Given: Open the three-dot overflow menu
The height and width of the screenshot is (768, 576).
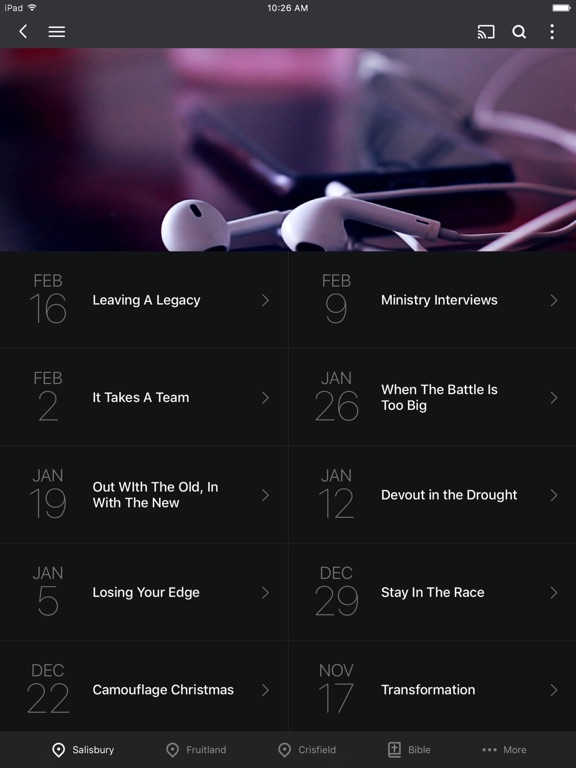Looking at the screenshot, I should click(x=552, y=32).
